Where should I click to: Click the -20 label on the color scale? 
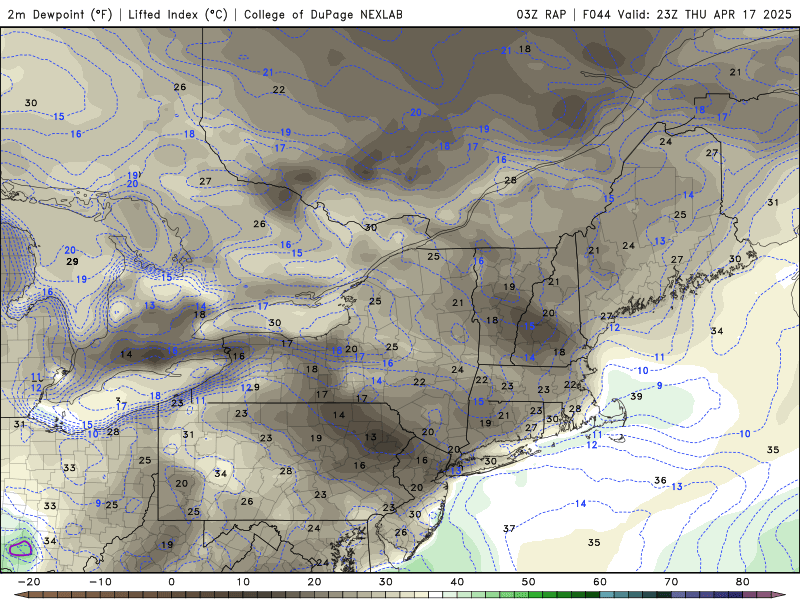pos(29,582)
